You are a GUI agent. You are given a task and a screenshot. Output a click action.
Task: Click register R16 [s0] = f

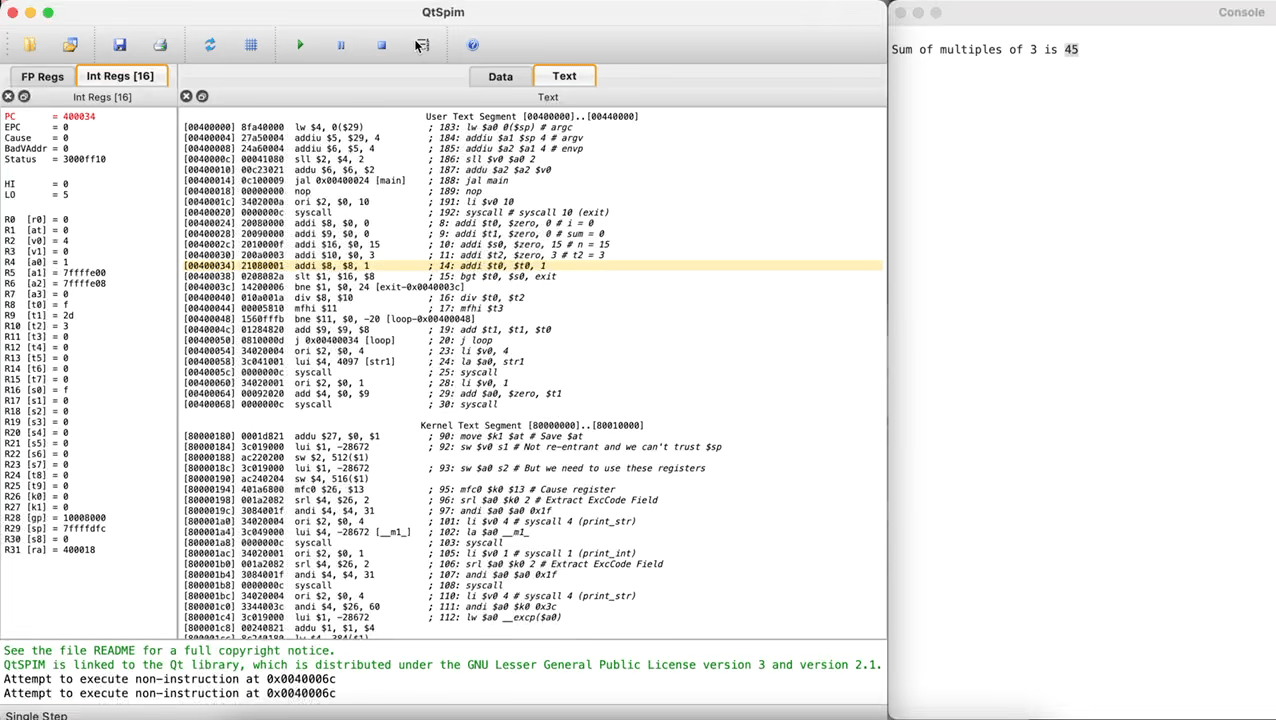point(36,390)
